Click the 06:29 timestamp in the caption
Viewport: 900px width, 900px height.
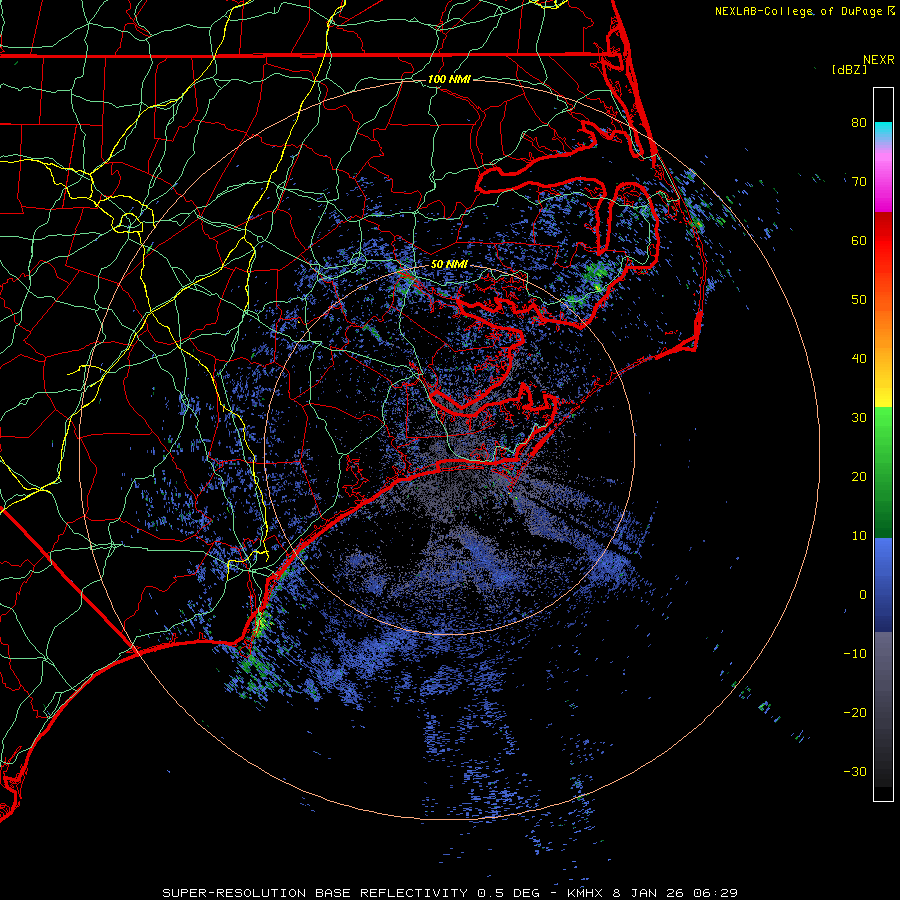coord(715,893)
